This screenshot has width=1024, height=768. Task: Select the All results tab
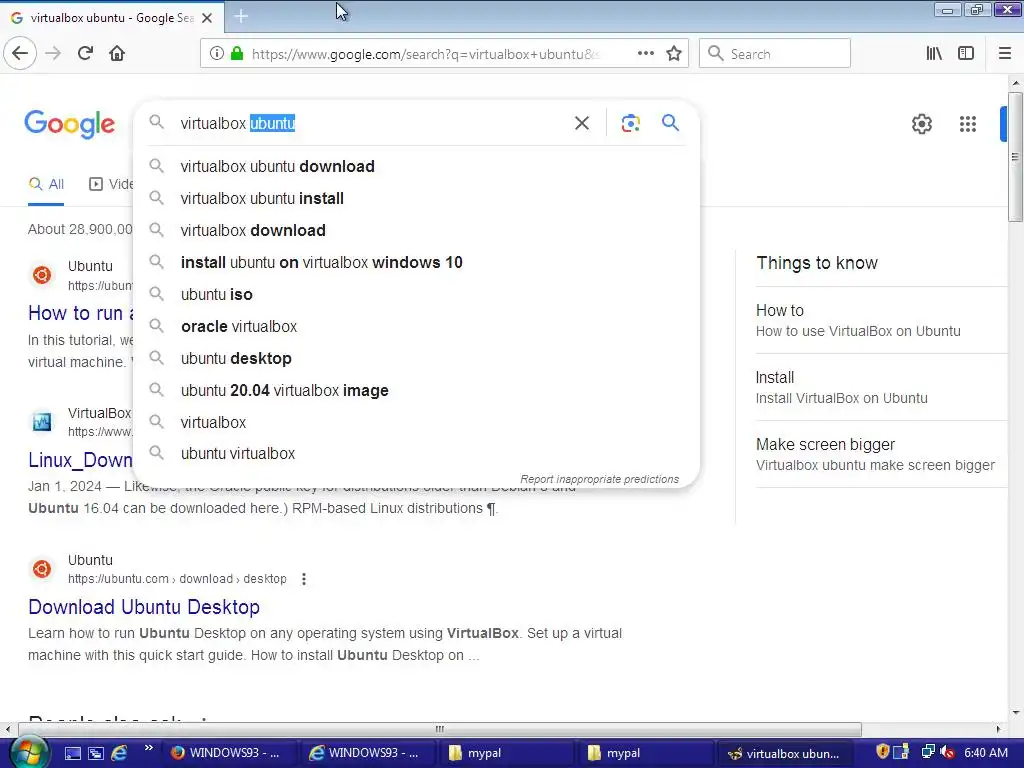click(x=46, y=184)
